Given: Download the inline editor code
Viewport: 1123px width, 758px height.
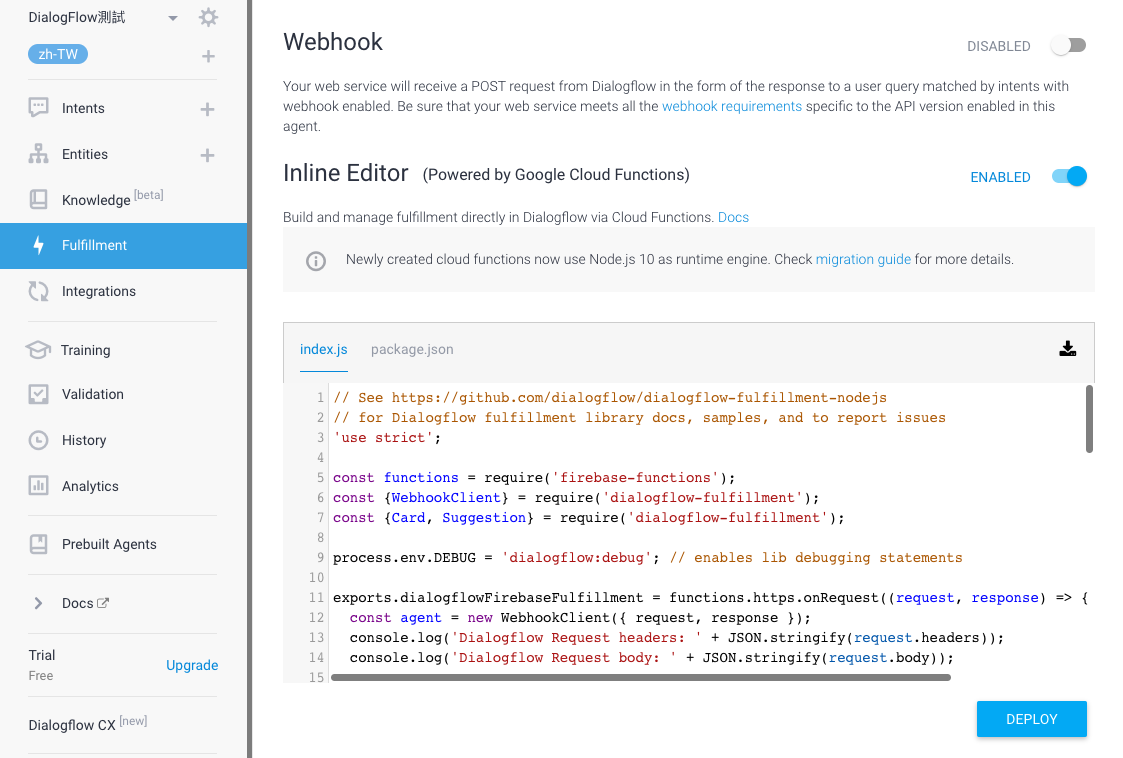Looking at the screenshot, I should 1067,349.
